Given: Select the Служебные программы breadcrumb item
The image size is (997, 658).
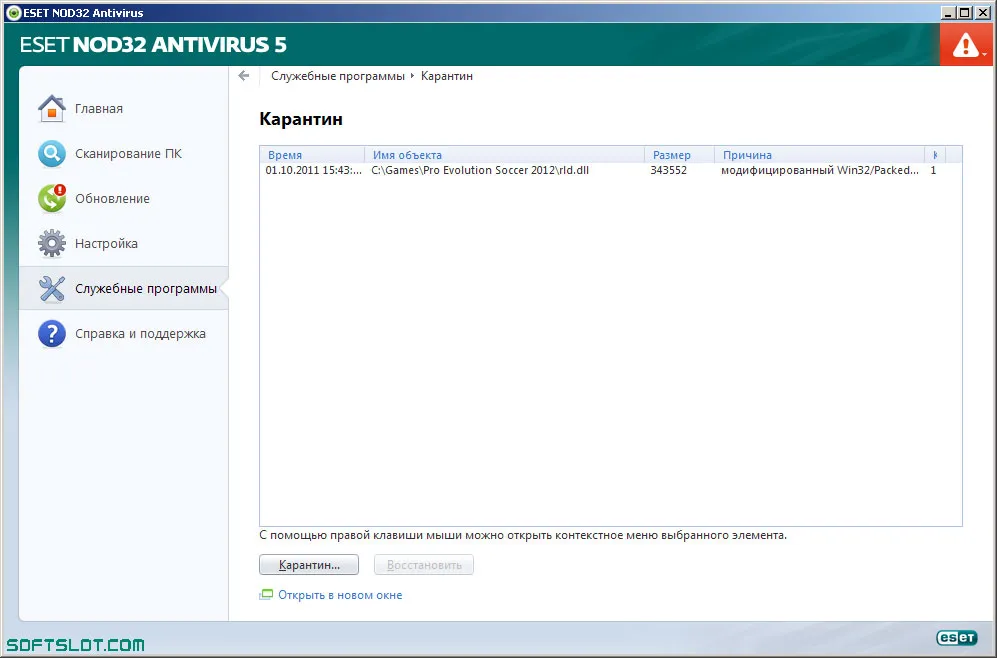Looking at the screenshot, I should click(x=338, y=76).
